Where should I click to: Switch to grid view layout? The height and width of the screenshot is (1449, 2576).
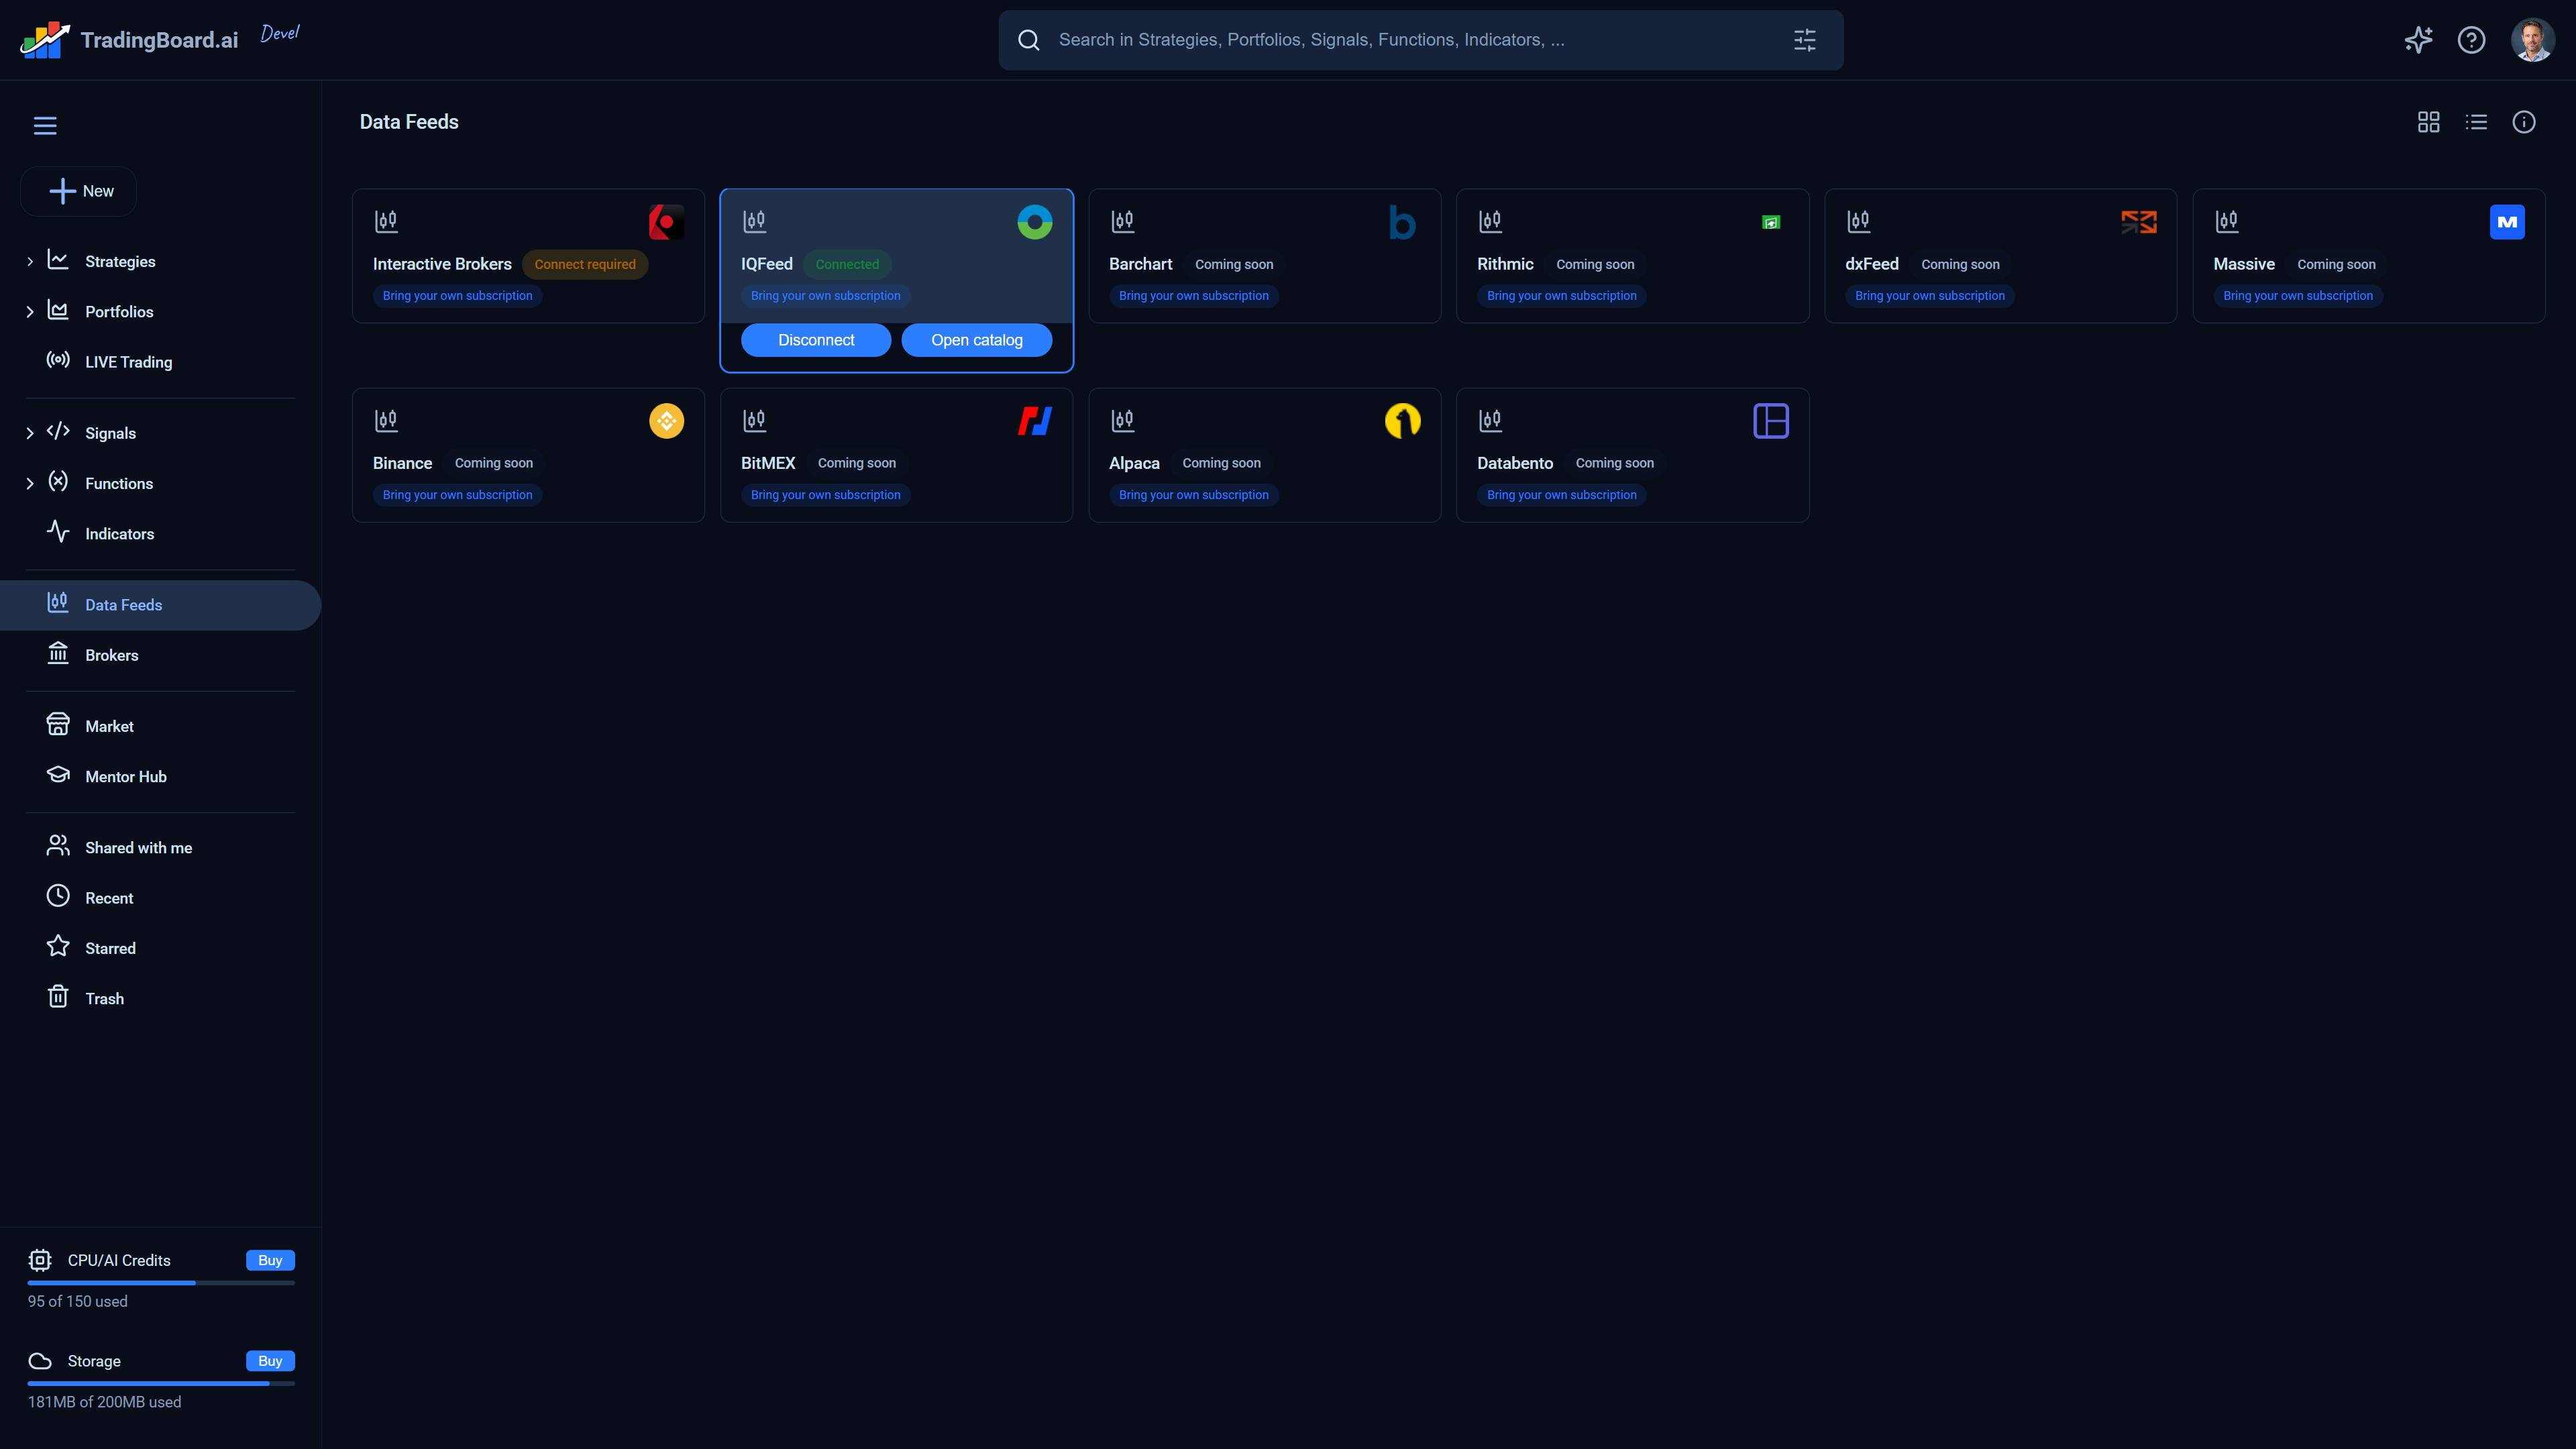pos(2428,122)
